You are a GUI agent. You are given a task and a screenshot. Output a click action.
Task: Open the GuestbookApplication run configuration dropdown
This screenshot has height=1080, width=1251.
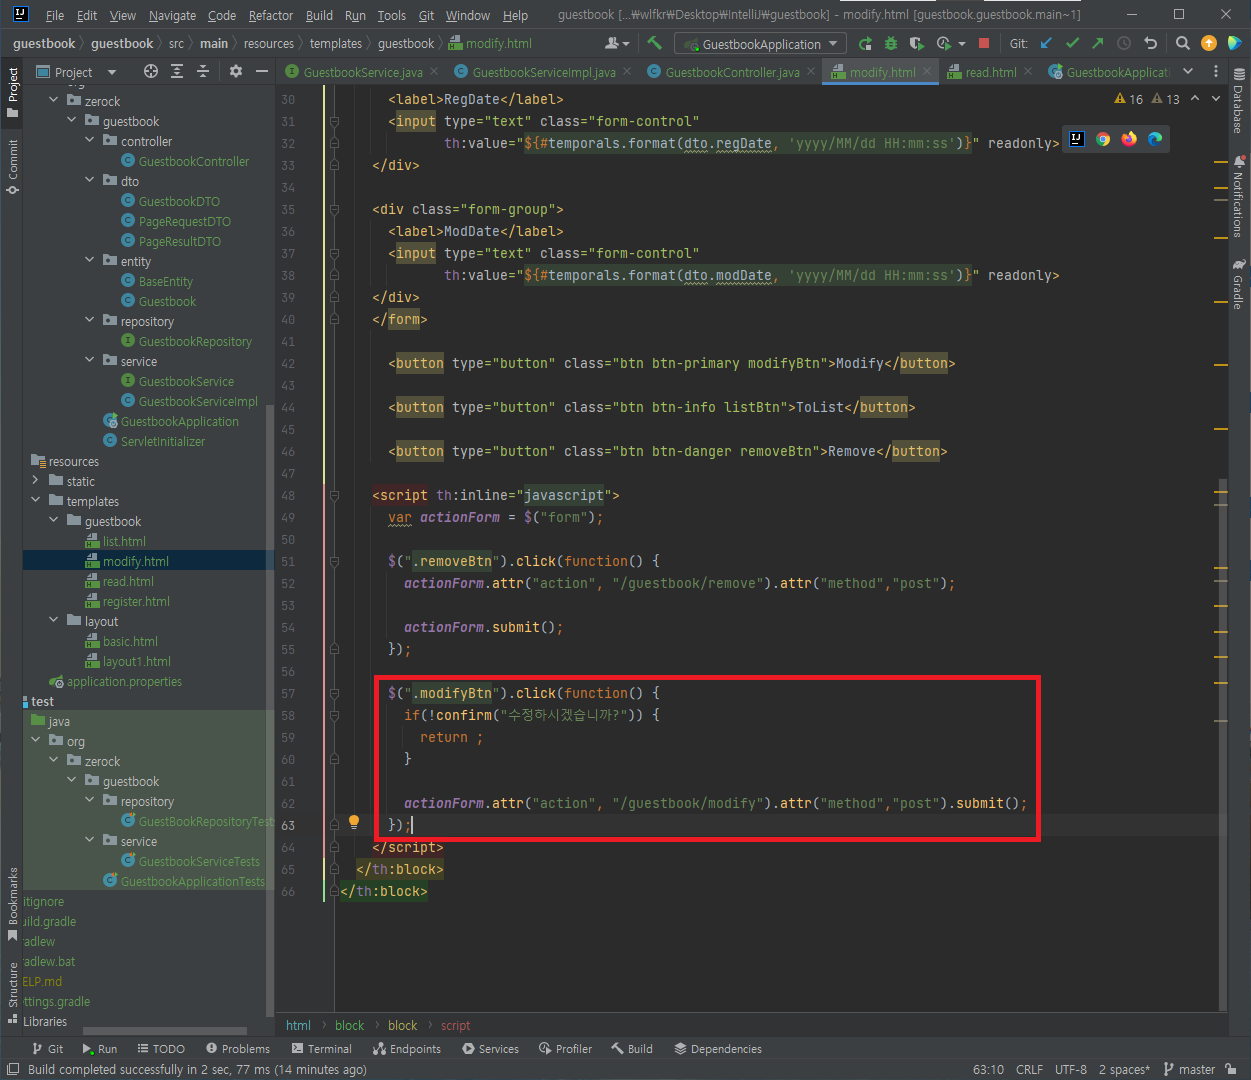pyautogui.click(x=760, y=44)
